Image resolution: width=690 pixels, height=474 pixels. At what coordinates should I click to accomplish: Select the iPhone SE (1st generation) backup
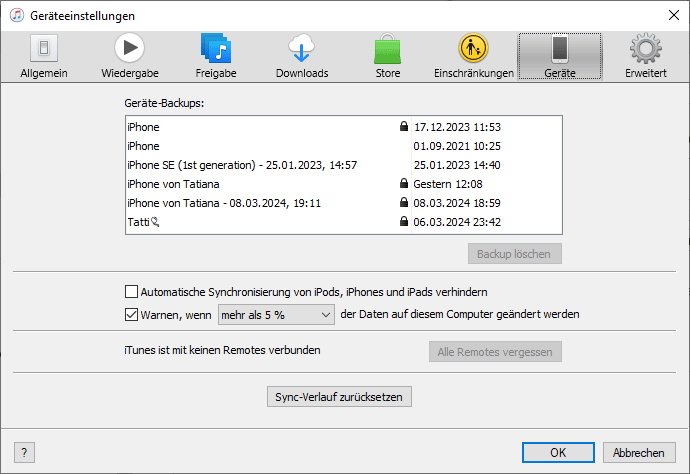tap(344, 165)
